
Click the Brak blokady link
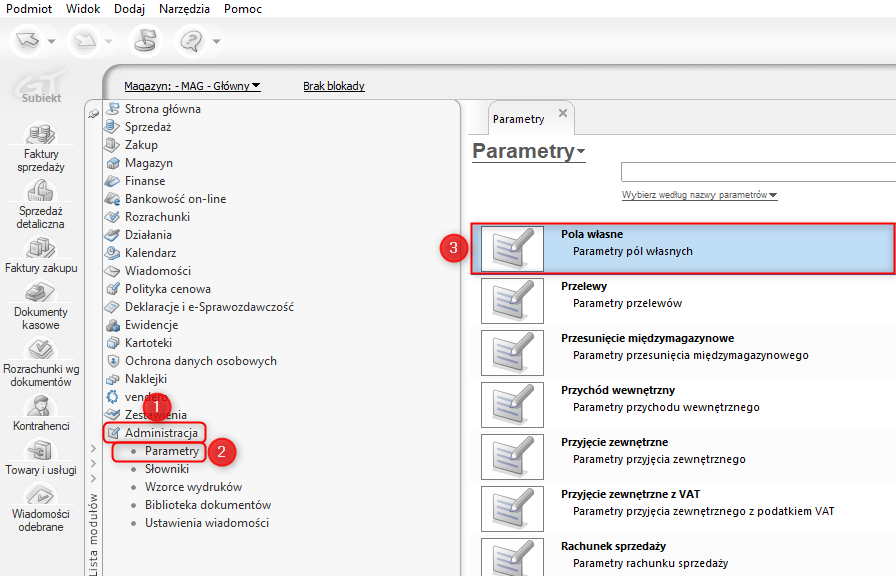(x=334, y=86)
